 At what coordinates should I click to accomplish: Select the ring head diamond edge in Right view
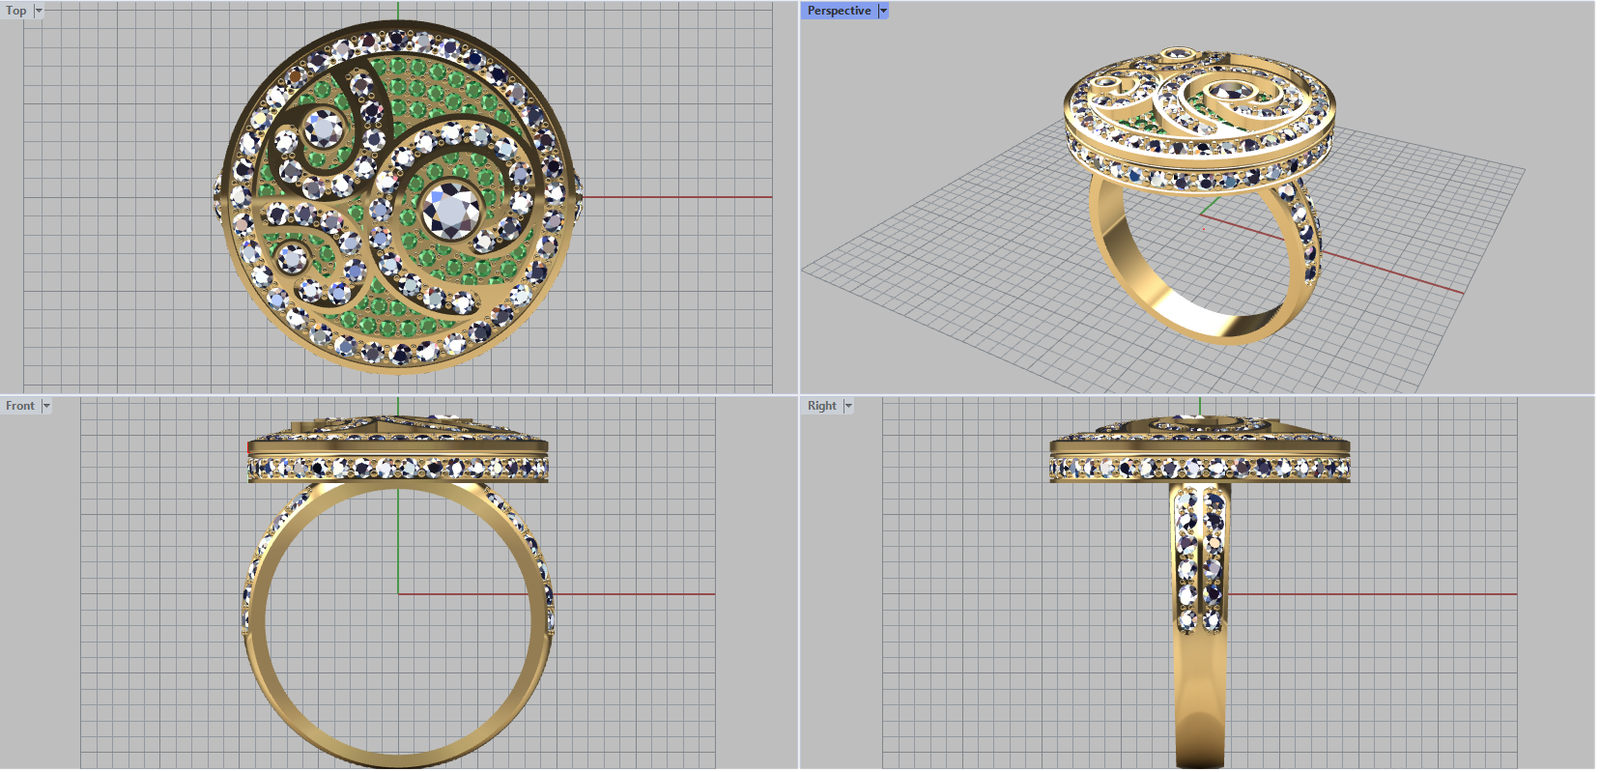click(1200, 468)
